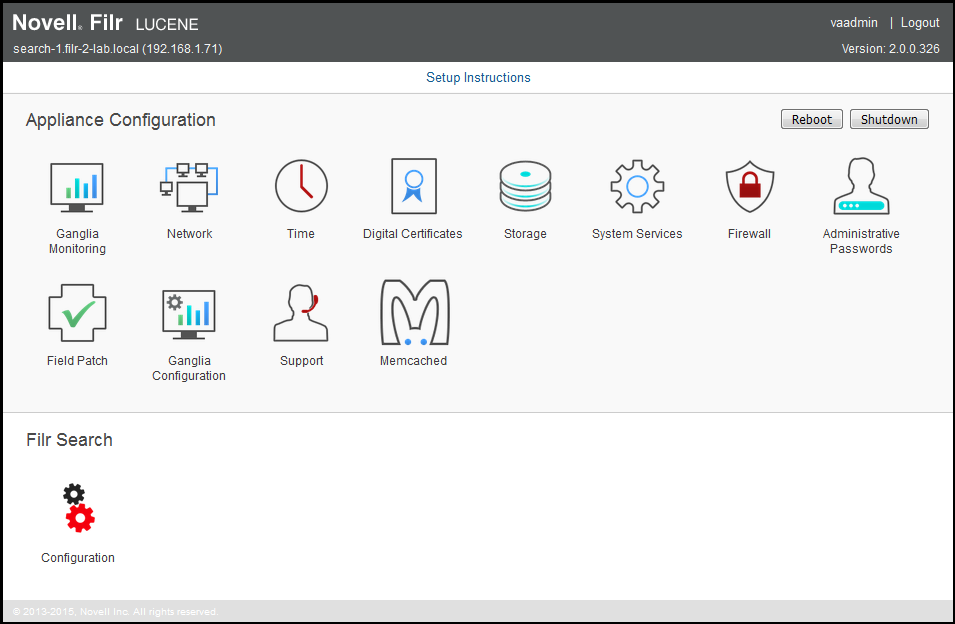The image size is (955, 624).
Task: Open the Ganglia Monitoring icon
Action: (x=77, y=188)
